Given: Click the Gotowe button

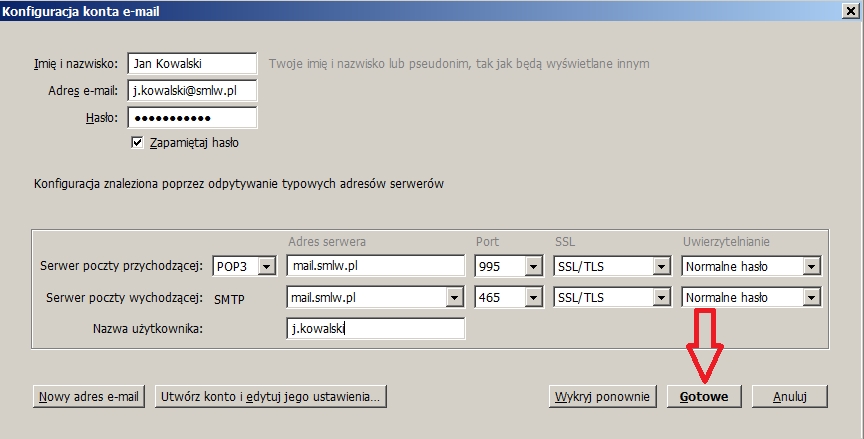Looking at the screenshot, I should pyautogui.click(x=705, y=396).
